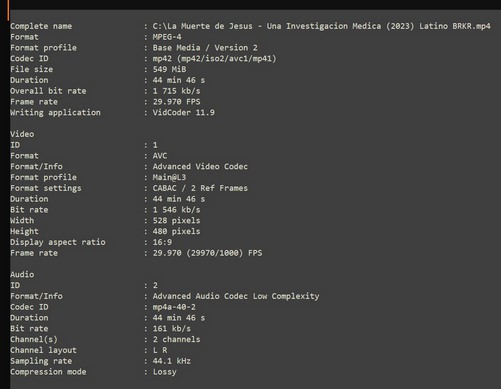
Task: Click the "Display aspect ratio" label
Action: click(x=58, y=242)
